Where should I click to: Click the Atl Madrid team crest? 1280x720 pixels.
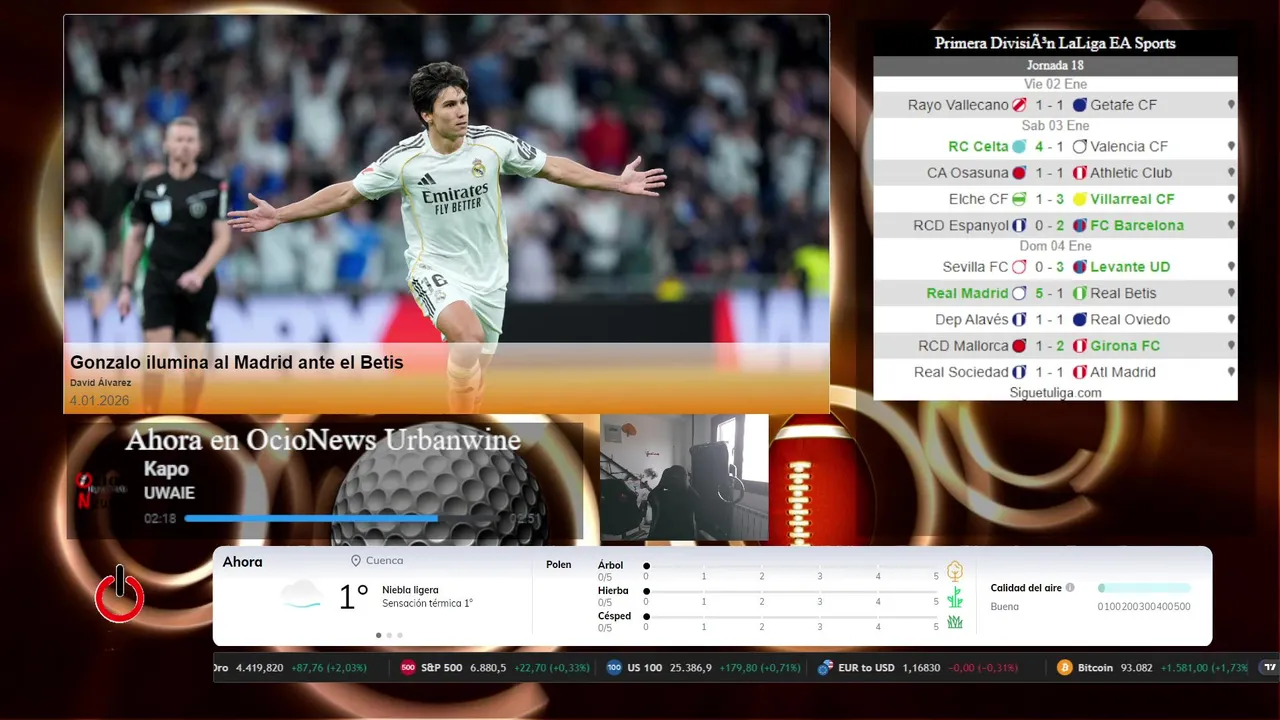coord(1080,372)
